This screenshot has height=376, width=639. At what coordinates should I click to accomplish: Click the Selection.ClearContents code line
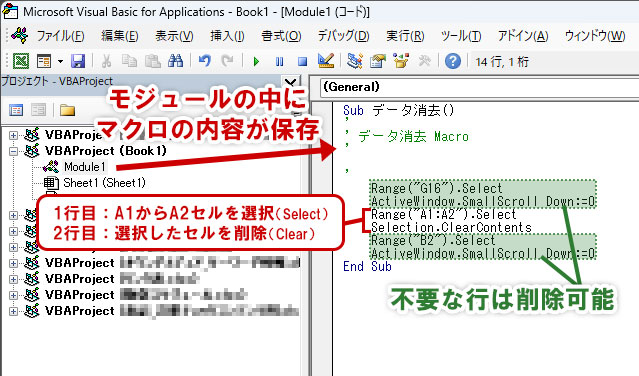pos(451,227)
